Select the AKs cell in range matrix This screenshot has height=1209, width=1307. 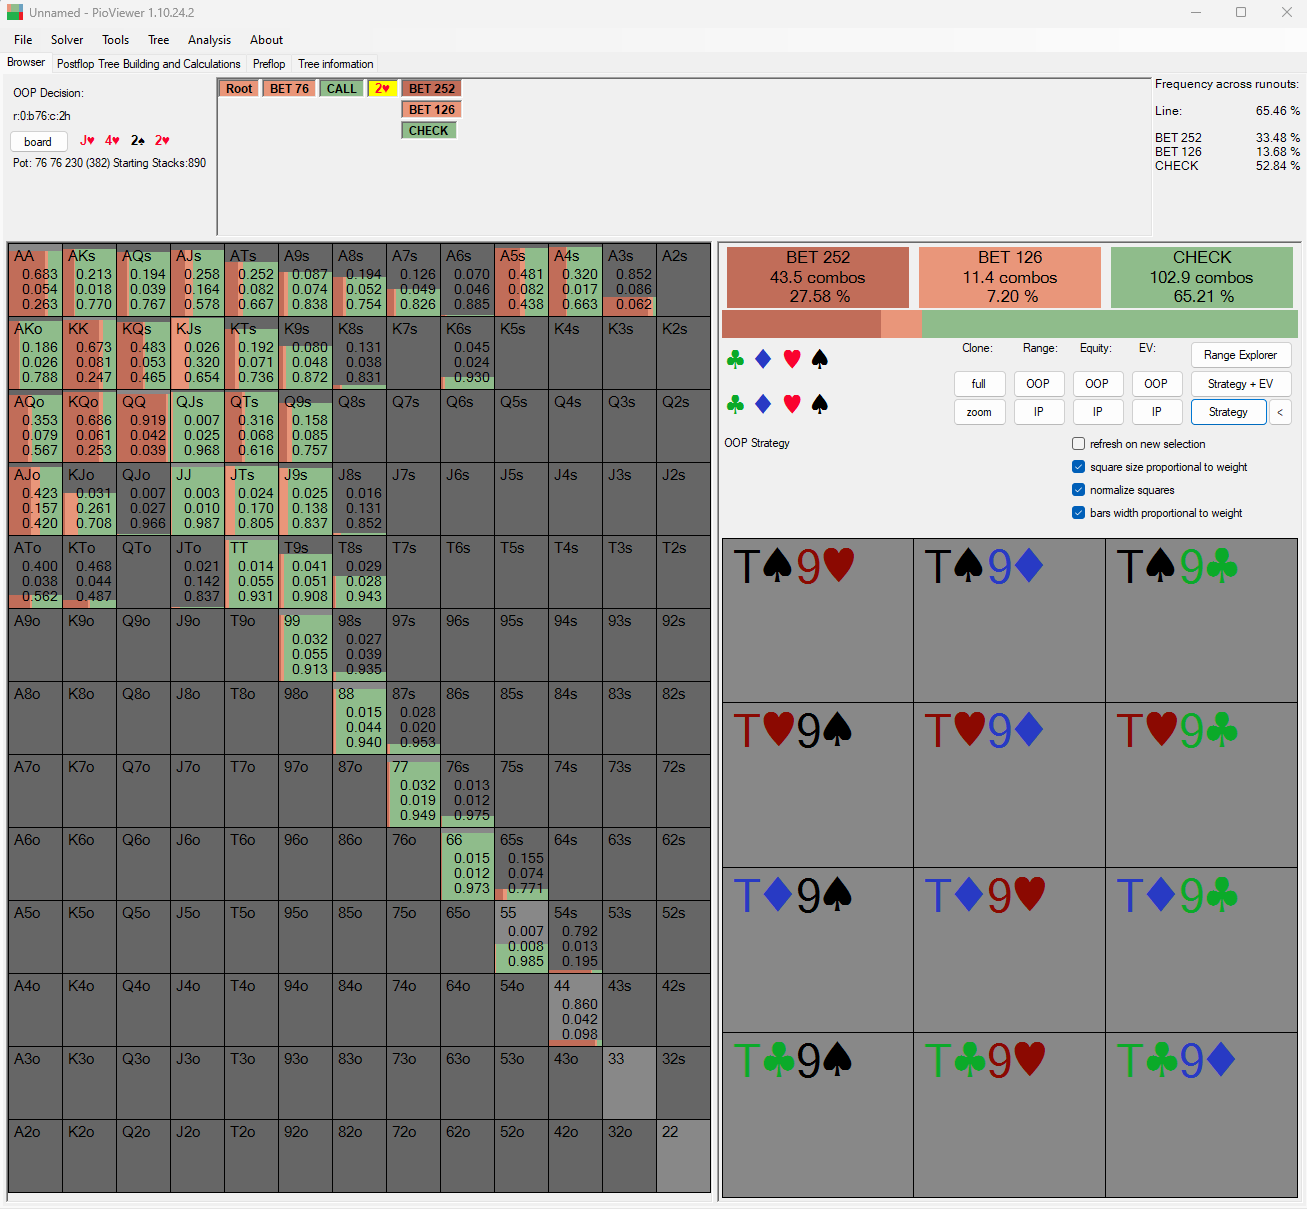[89, 280]
